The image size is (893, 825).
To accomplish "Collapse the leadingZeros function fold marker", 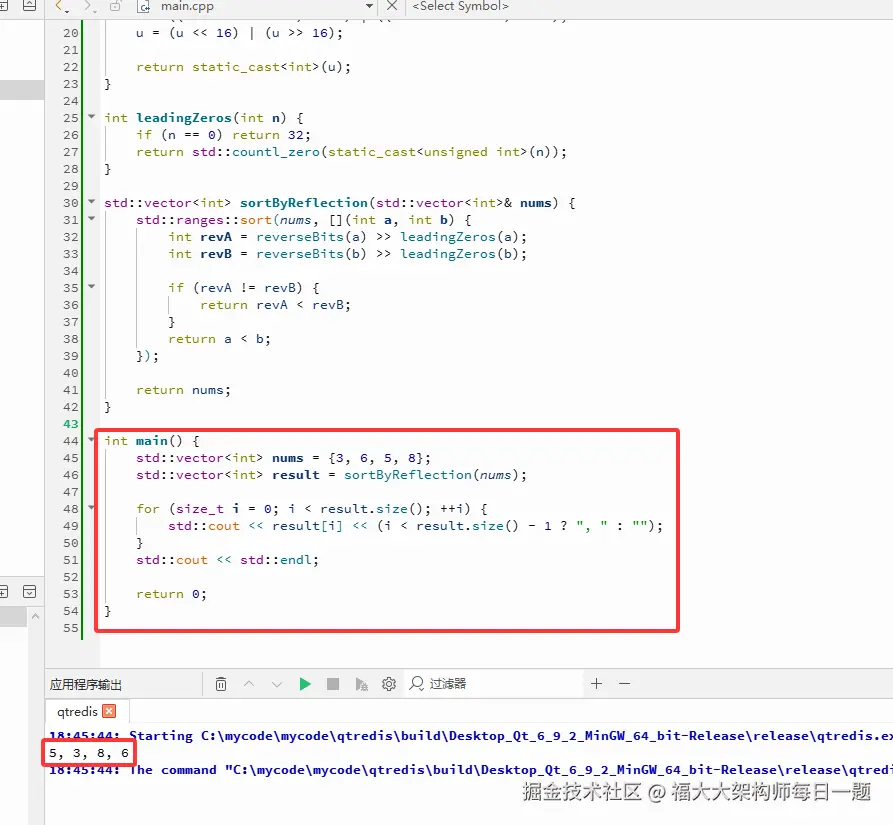I will tap(92, 117).
